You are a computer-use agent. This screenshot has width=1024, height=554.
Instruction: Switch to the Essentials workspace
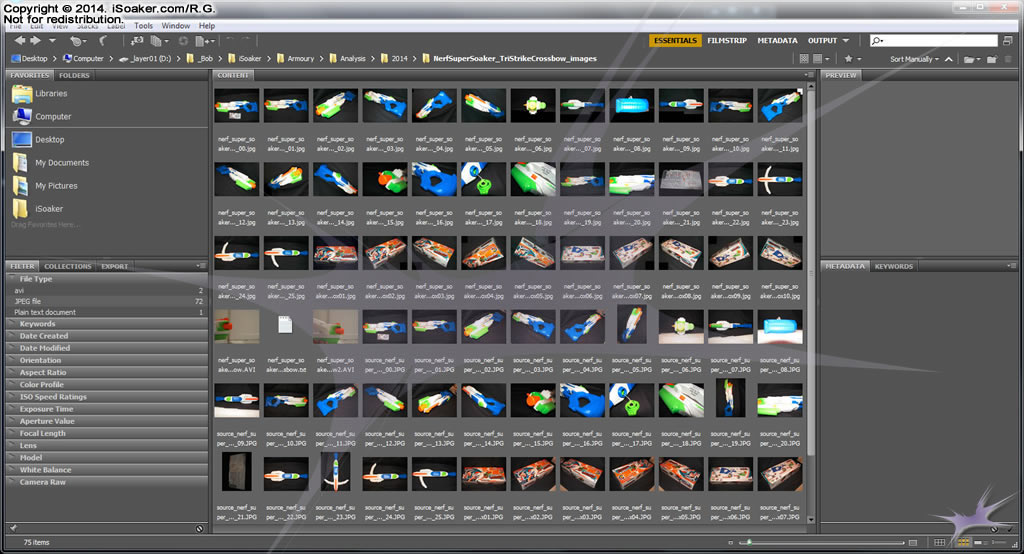click(675, 41)
